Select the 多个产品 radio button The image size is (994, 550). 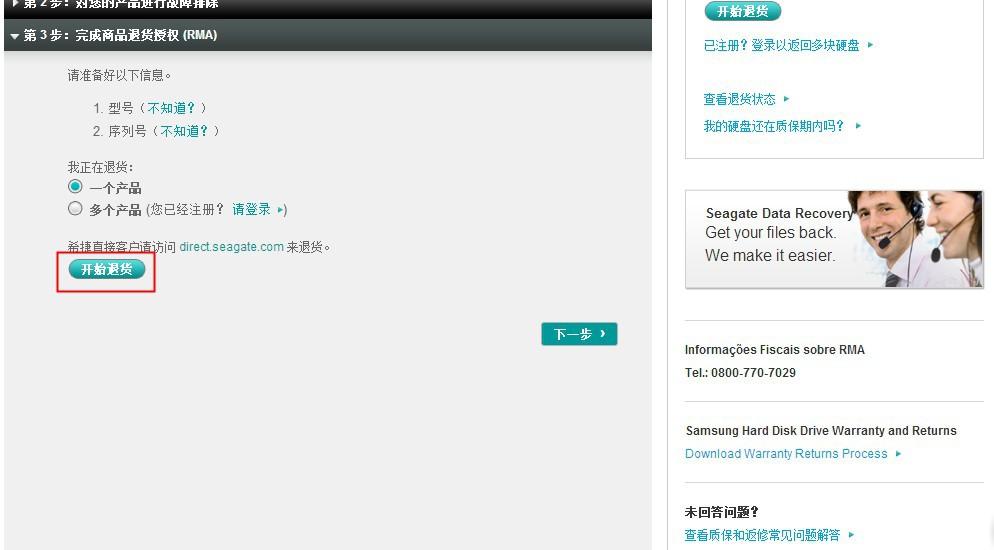[75, 209]
